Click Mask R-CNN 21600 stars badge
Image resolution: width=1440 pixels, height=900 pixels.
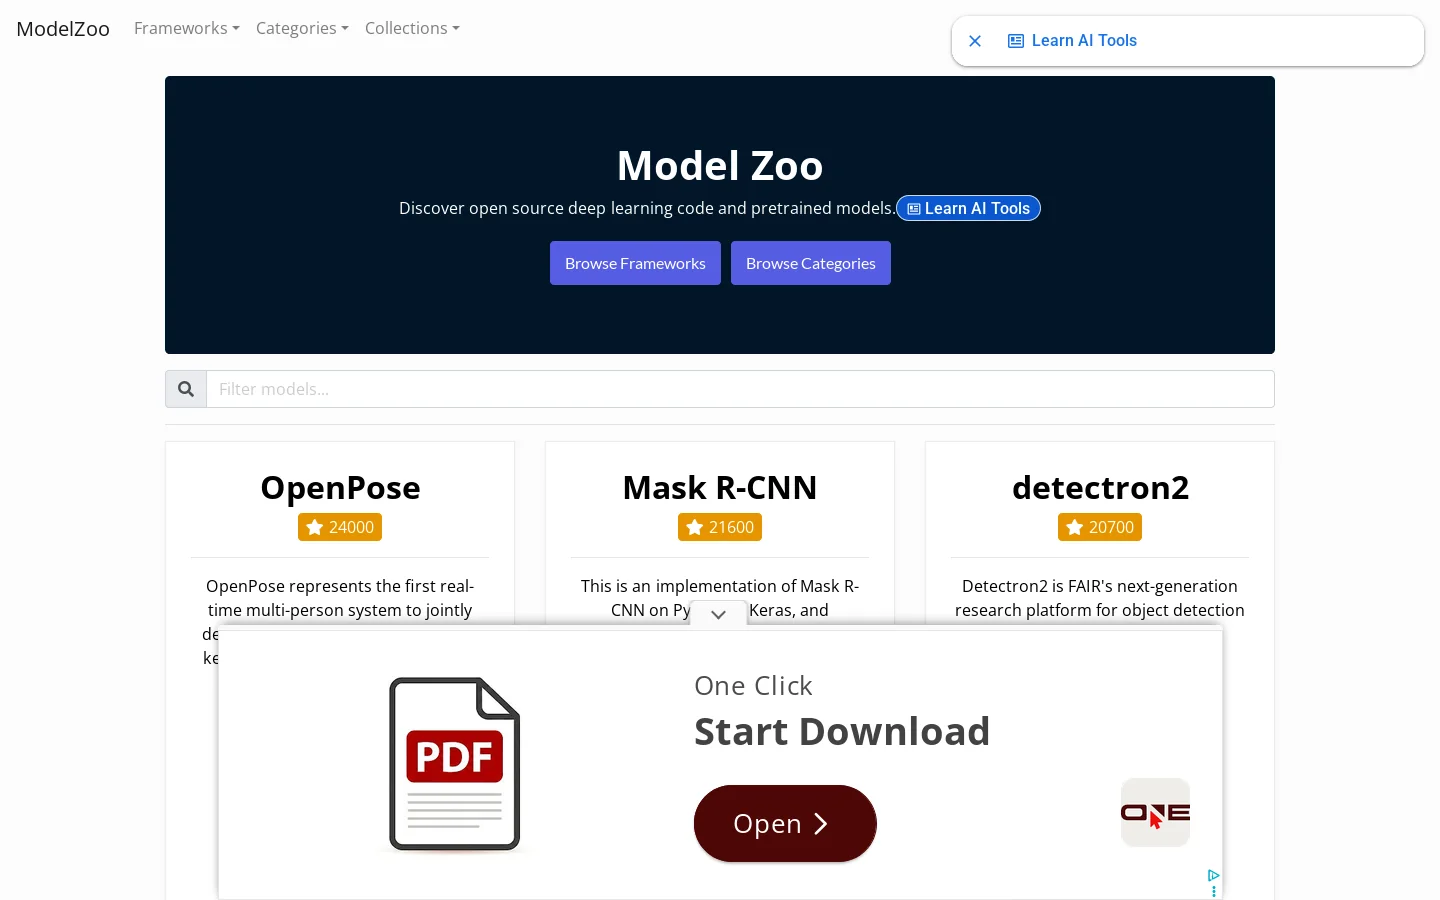click(720, 527)
